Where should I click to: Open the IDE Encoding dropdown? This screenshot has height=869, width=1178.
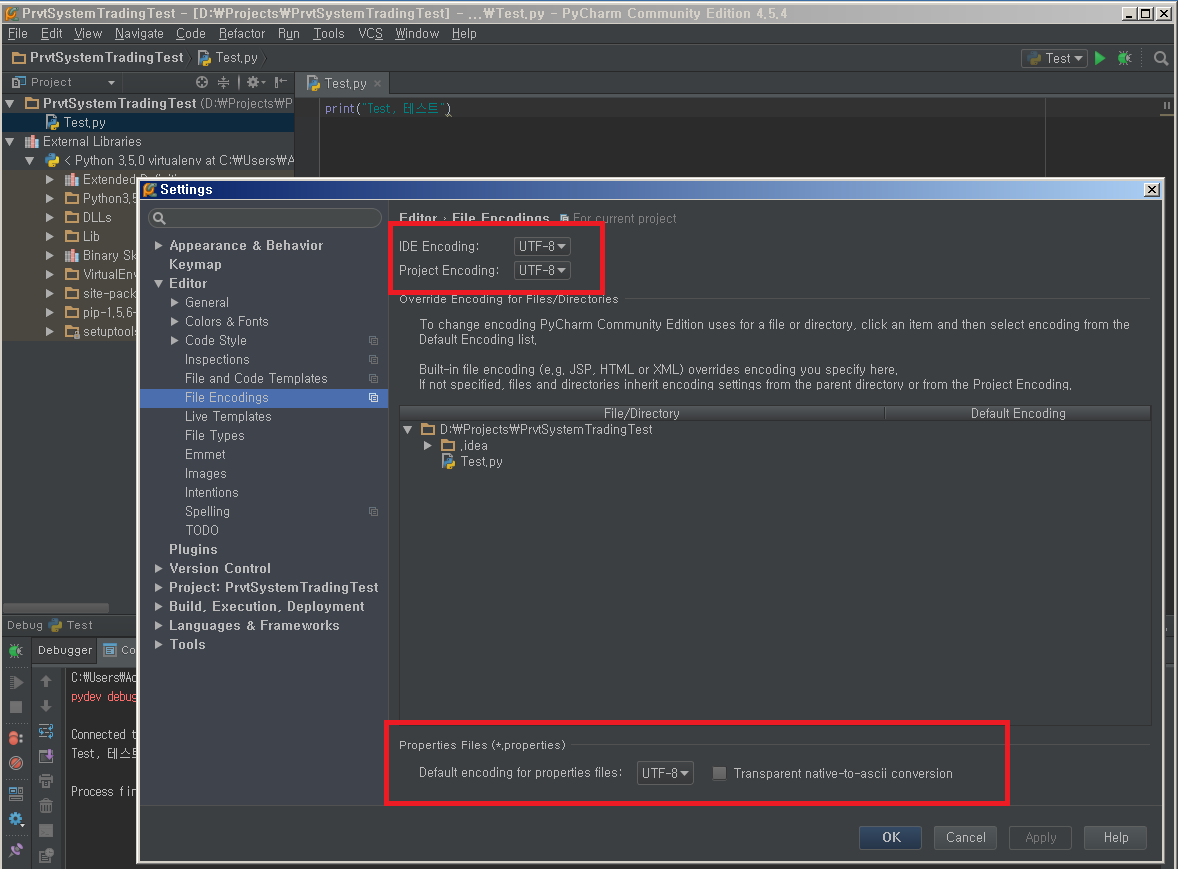[542, 246]
